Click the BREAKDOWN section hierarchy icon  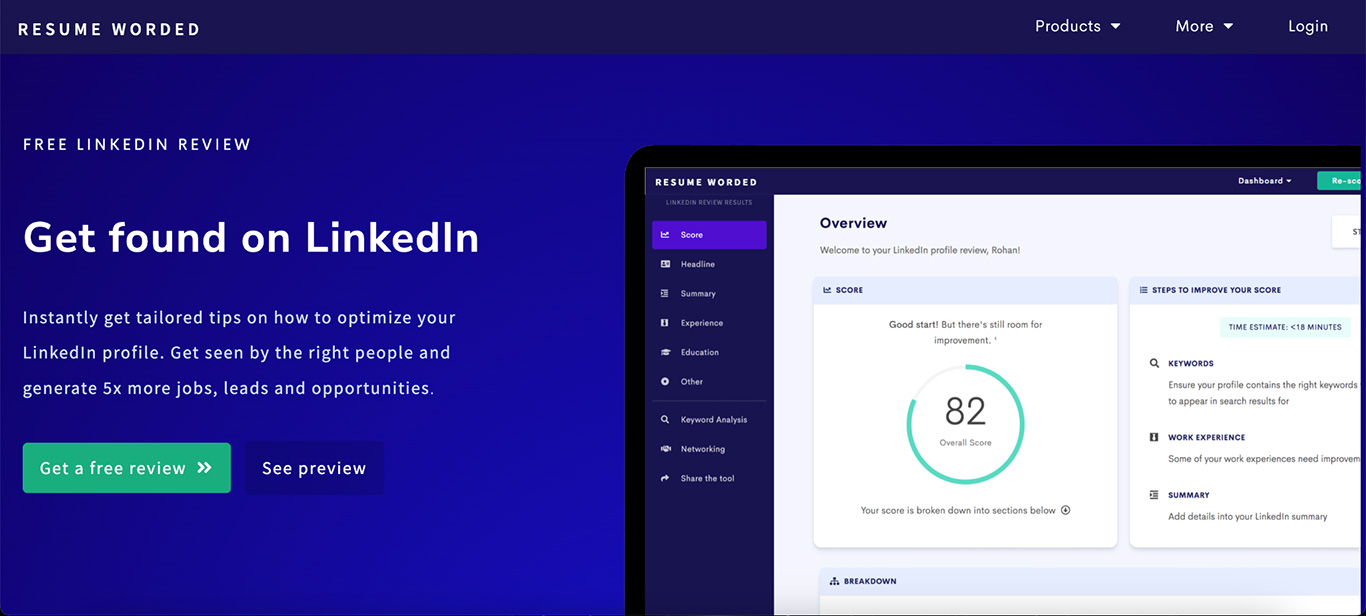pos(835,581)
